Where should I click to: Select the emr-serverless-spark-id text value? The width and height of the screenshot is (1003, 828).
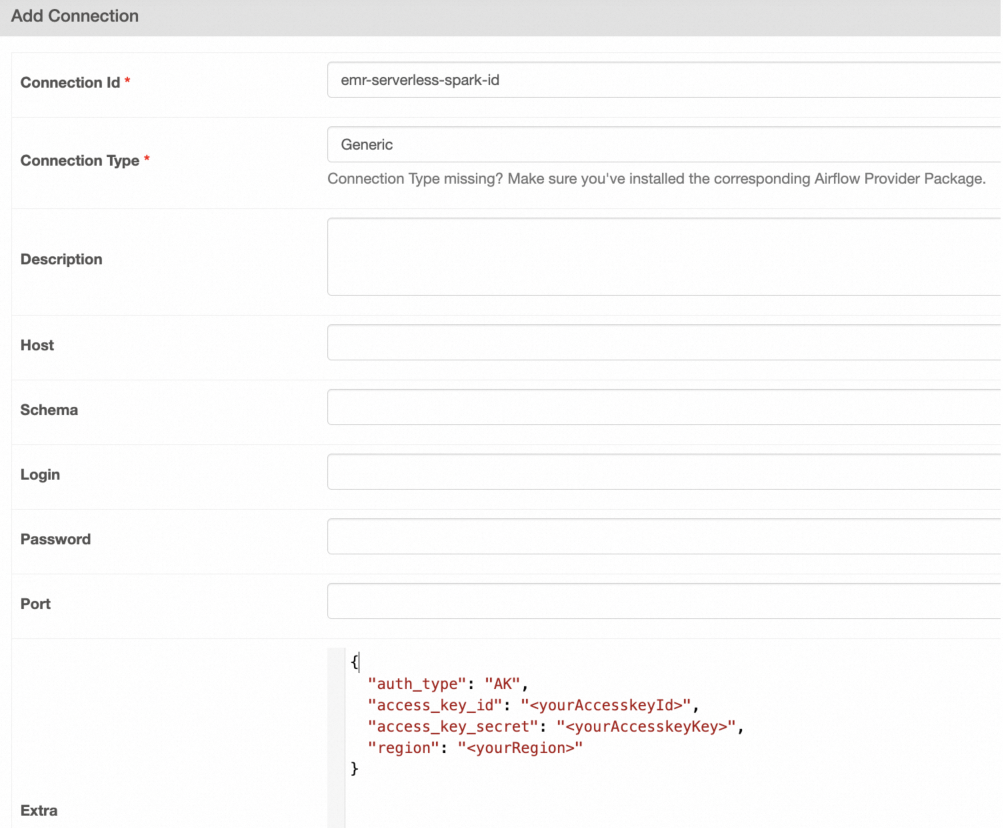(x=420, y=81)
